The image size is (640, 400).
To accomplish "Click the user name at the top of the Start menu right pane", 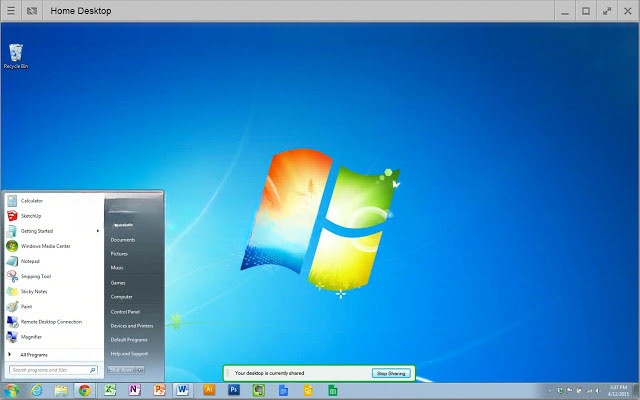I will coord(123,225).
